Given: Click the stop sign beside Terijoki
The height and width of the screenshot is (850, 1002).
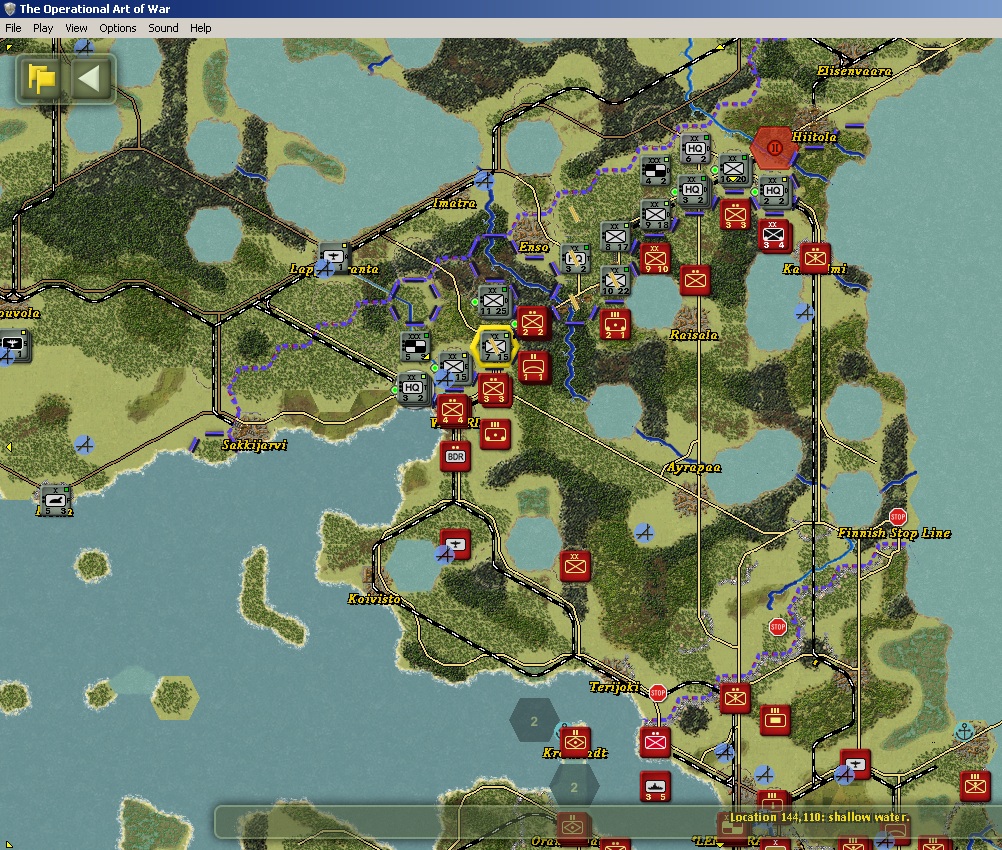Looking at the screenshot, I should [658, 693].
